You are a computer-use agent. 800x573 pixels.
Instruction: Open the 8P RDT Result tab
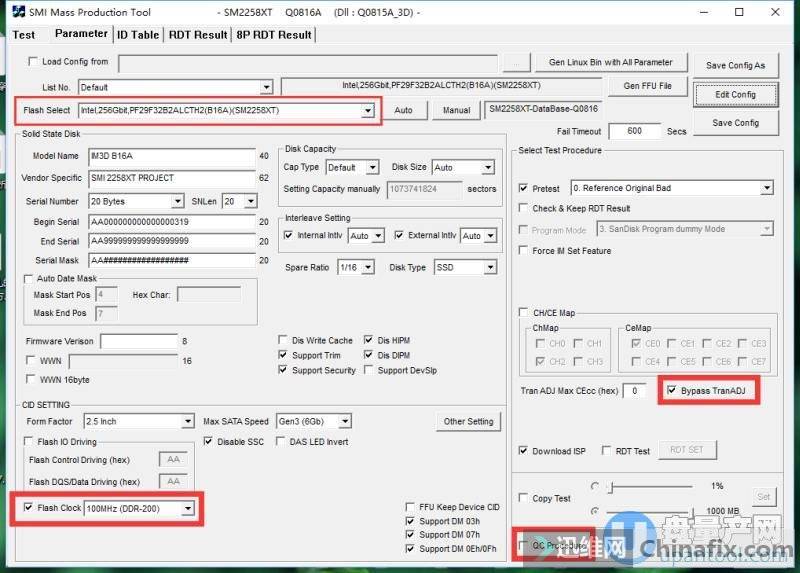click(x=274, y=35)
